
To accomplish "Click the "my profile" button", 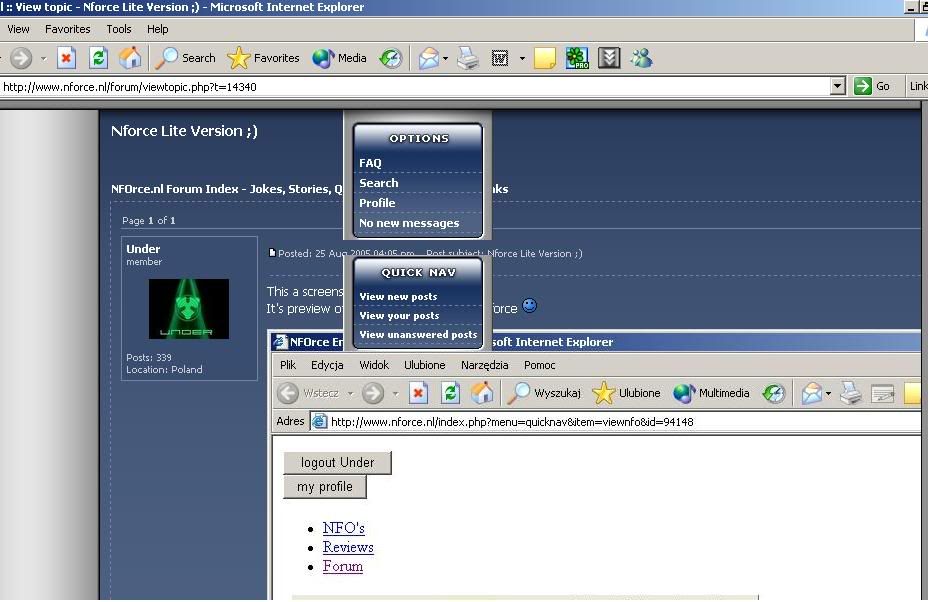I will (325, 487).
